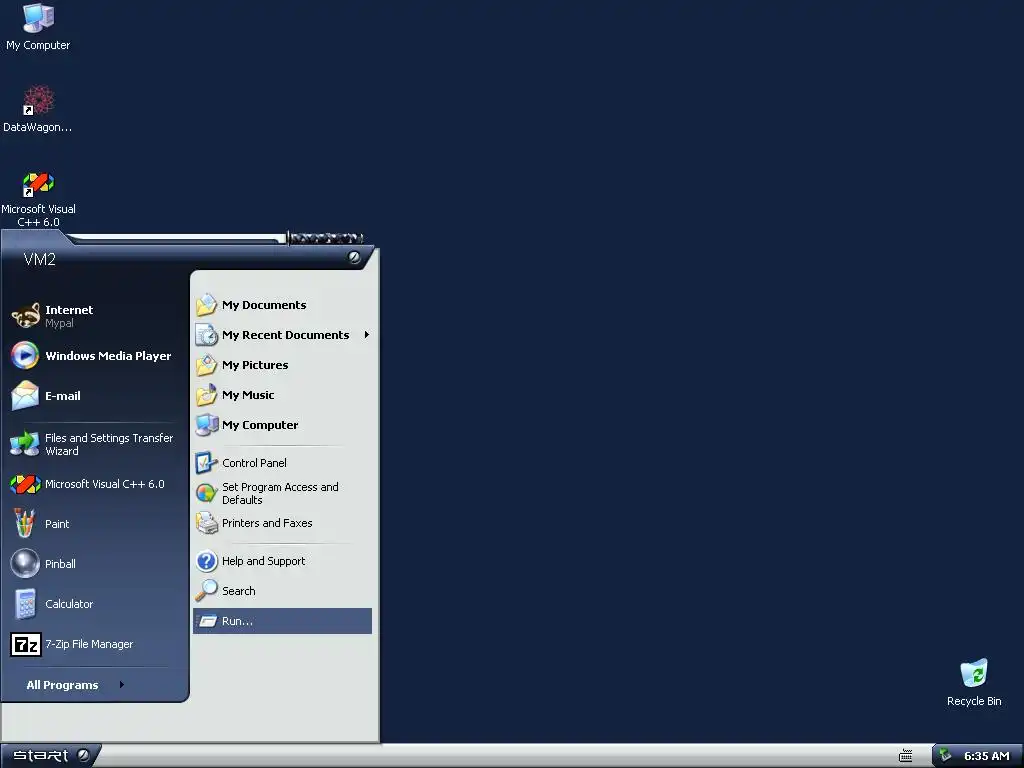
Task: Click the round icon on Start menu header
Action: [354, 257]
